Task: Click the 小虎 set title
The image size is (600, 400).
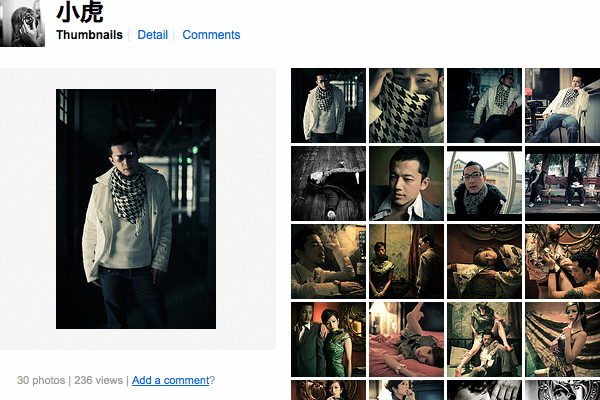Action: tap(80, 12)
